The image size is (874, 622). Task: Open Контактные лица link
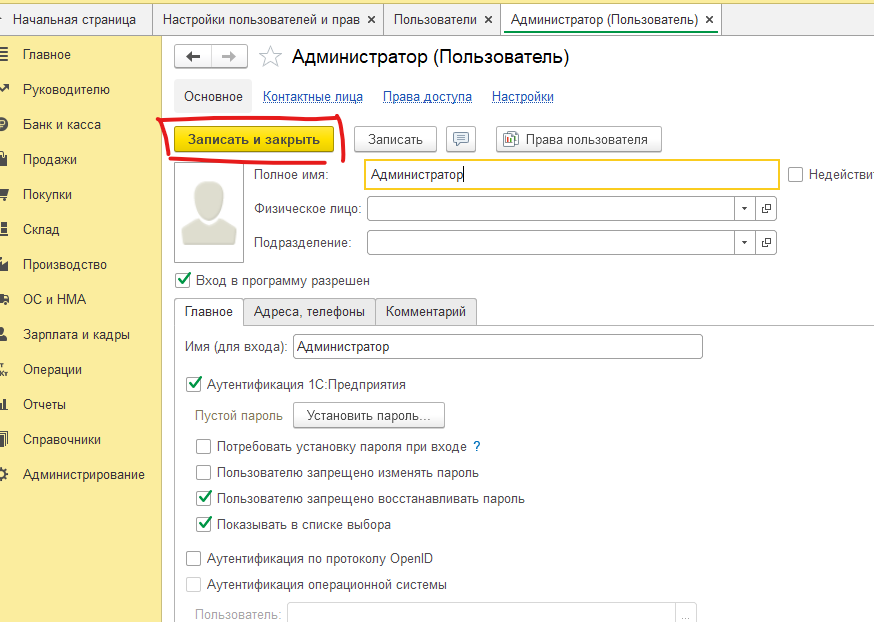click(x=313, y=96)
